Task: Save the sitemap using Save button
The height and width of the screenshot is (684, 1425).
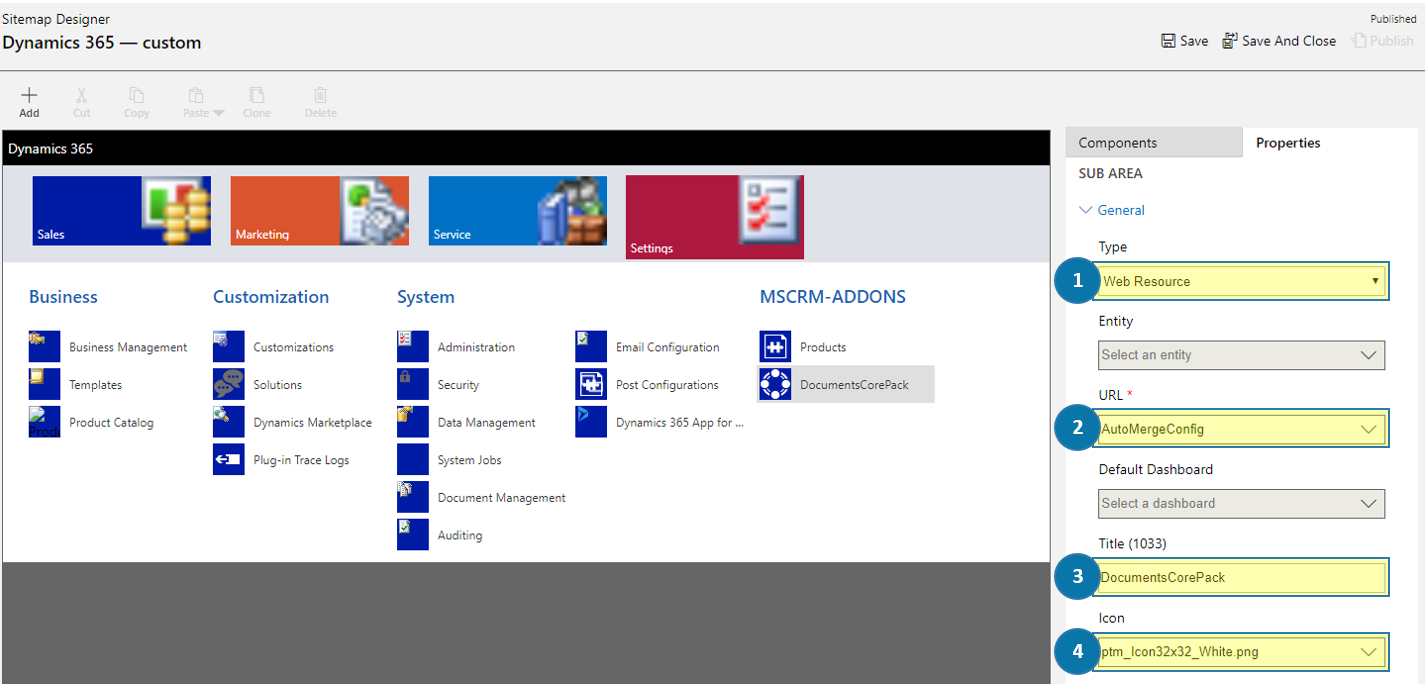Action: [x=1184, y=41]
